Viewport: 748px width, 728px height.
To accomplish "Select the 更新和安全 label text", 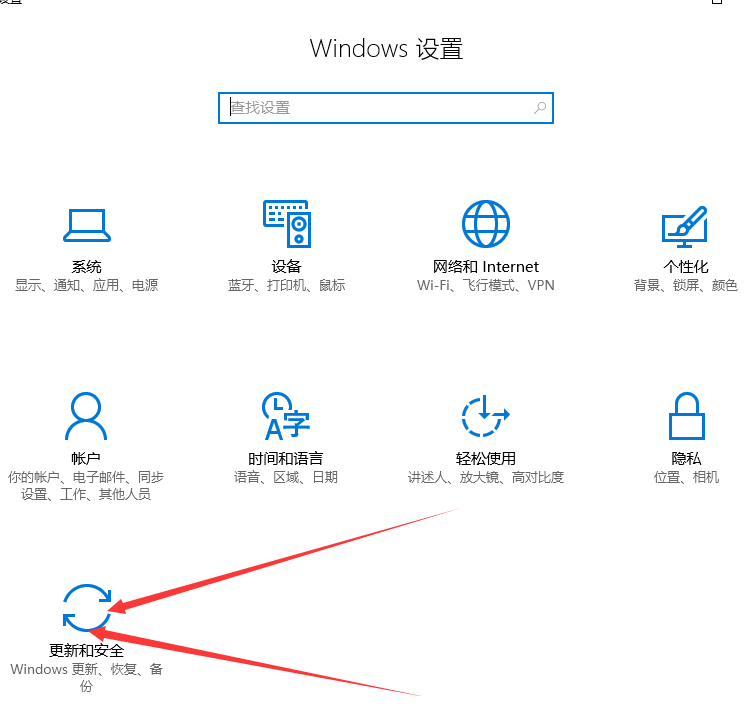I will pos(86,651).
